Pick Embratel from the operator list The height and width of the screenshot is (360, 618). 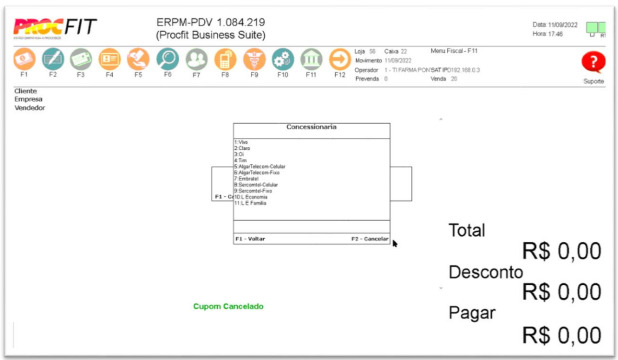click(246, 179)
